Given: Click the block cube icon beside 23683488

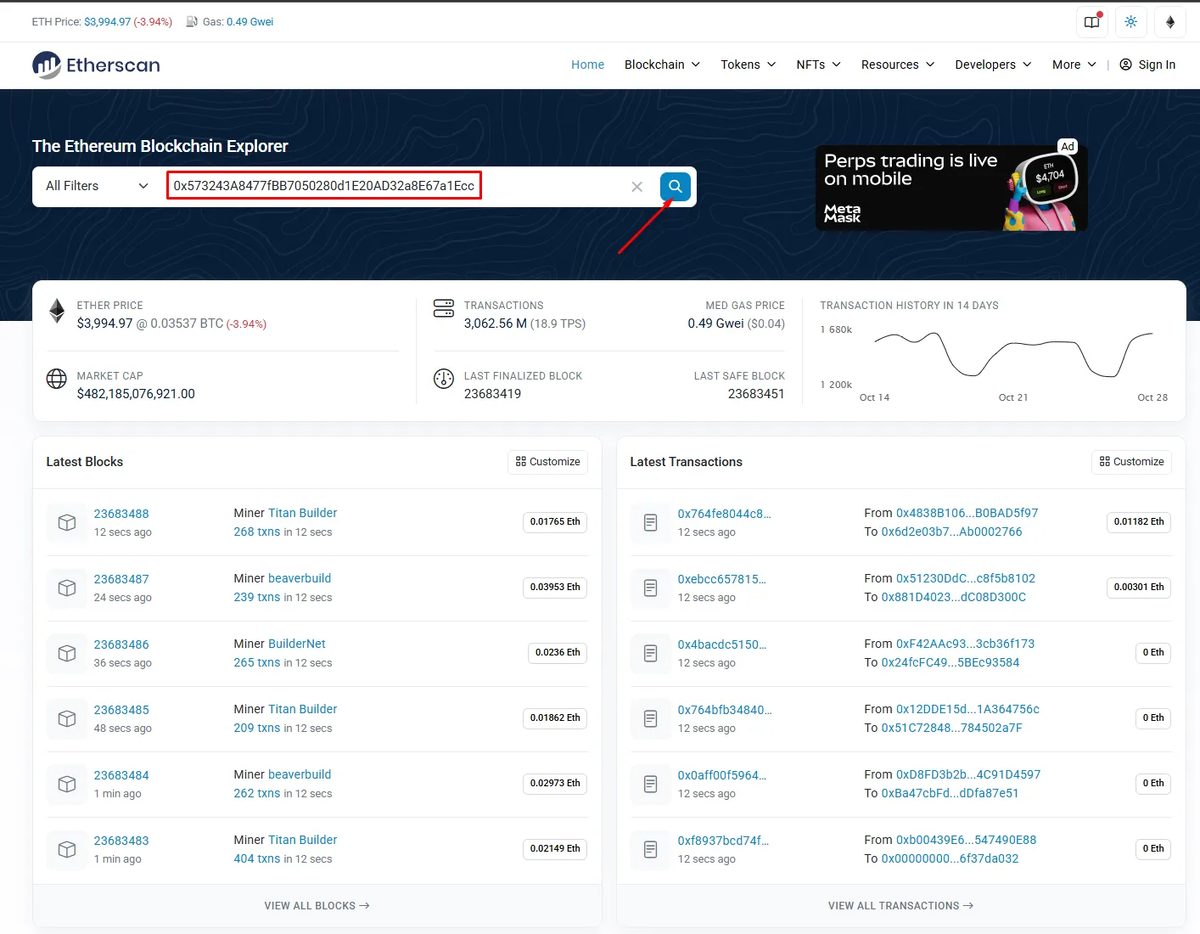Looking at the screenshot, I should pos(66,522).
